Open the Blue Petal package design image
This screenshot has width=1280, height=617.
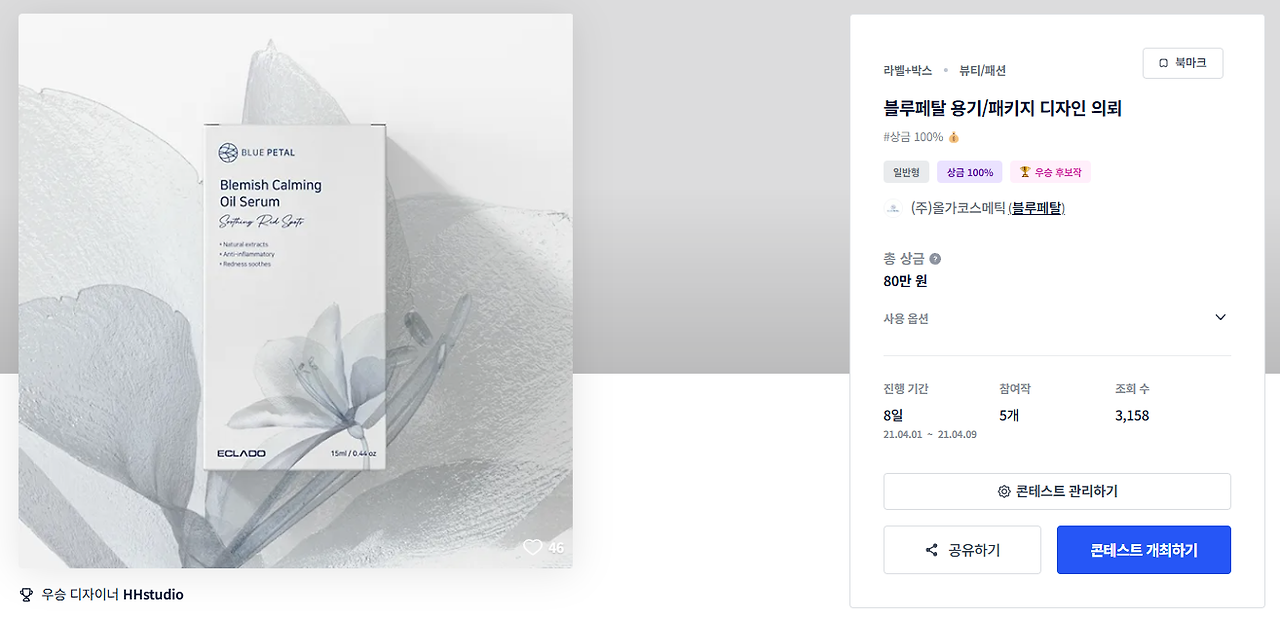tap(295, 291)
